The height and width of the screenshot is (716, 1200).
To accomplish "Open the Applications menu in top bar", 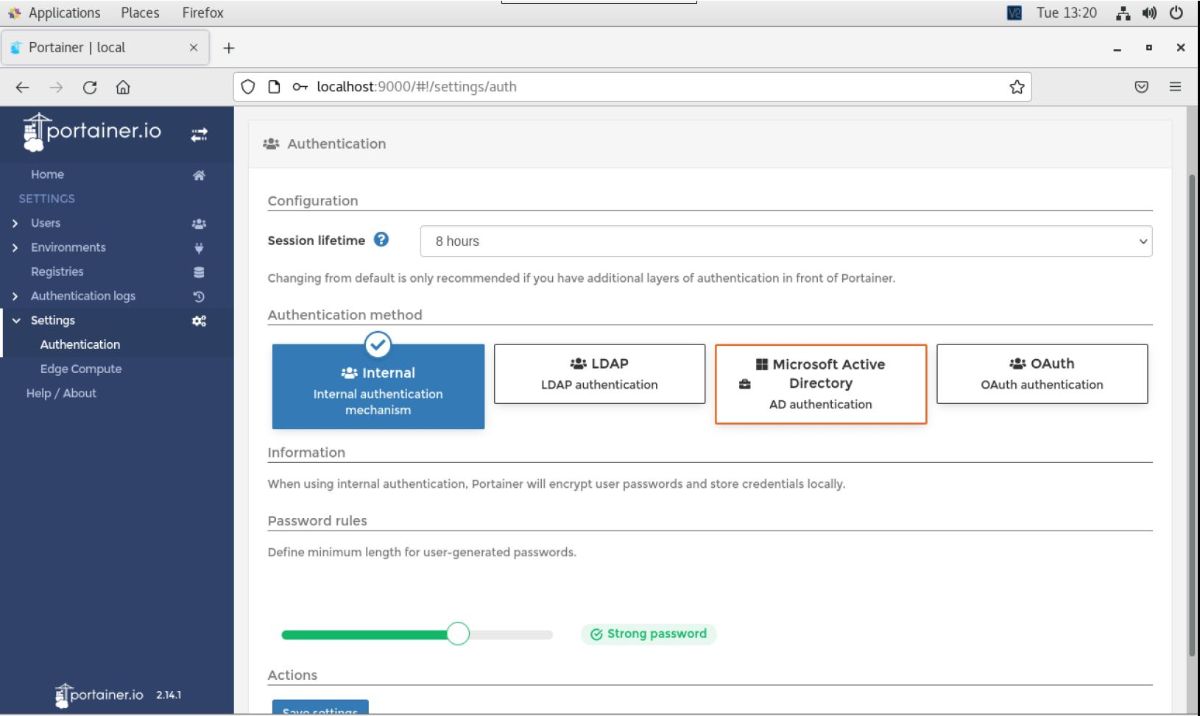I will tap(64, 13).
